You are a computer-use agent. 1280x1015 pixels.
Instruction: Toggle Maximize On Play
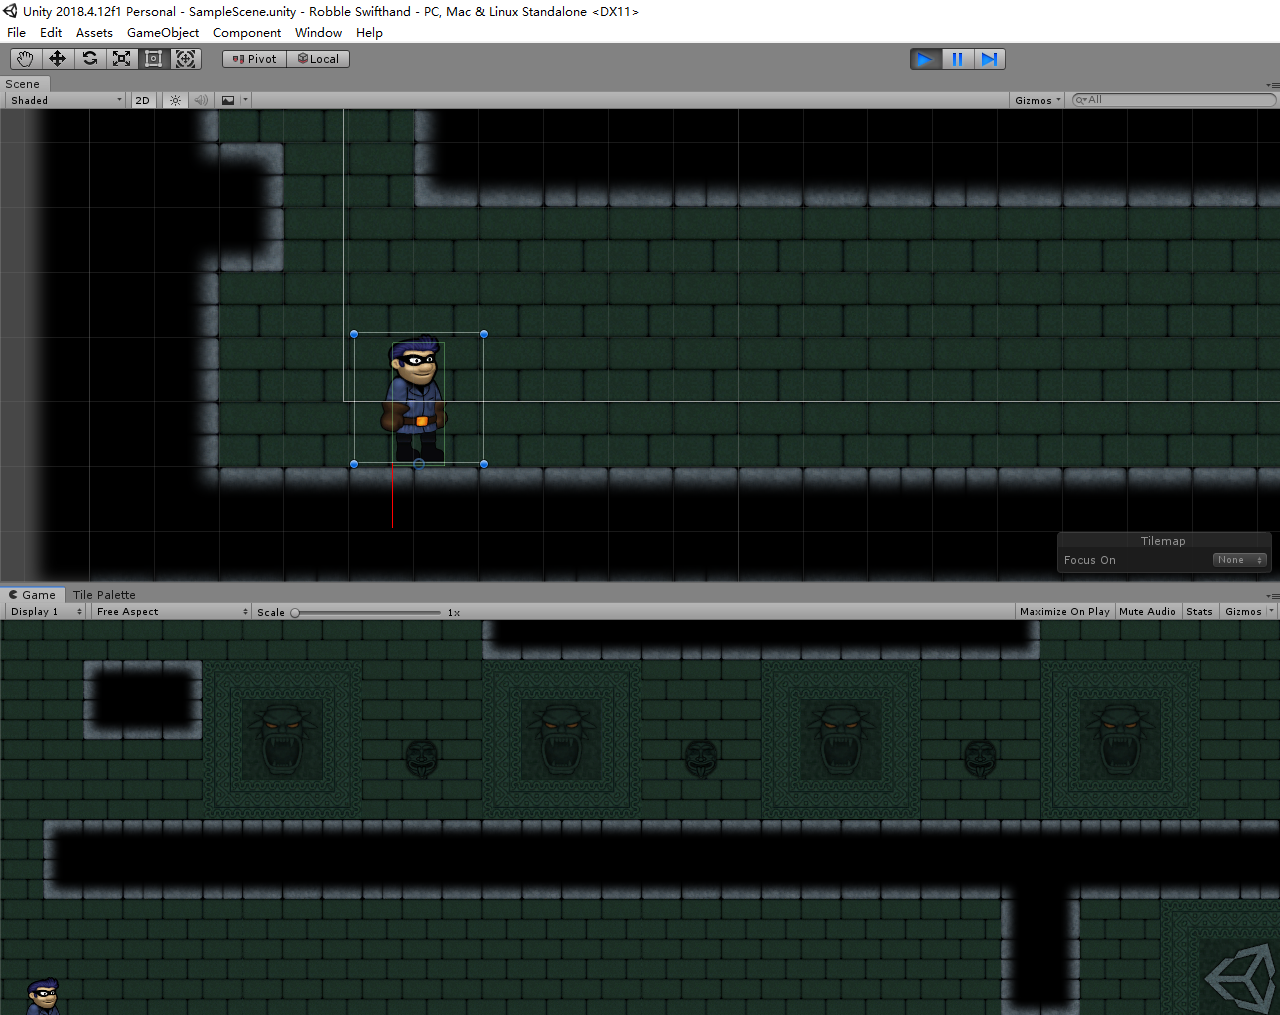pyautogui.click(x=1065, y=611)
